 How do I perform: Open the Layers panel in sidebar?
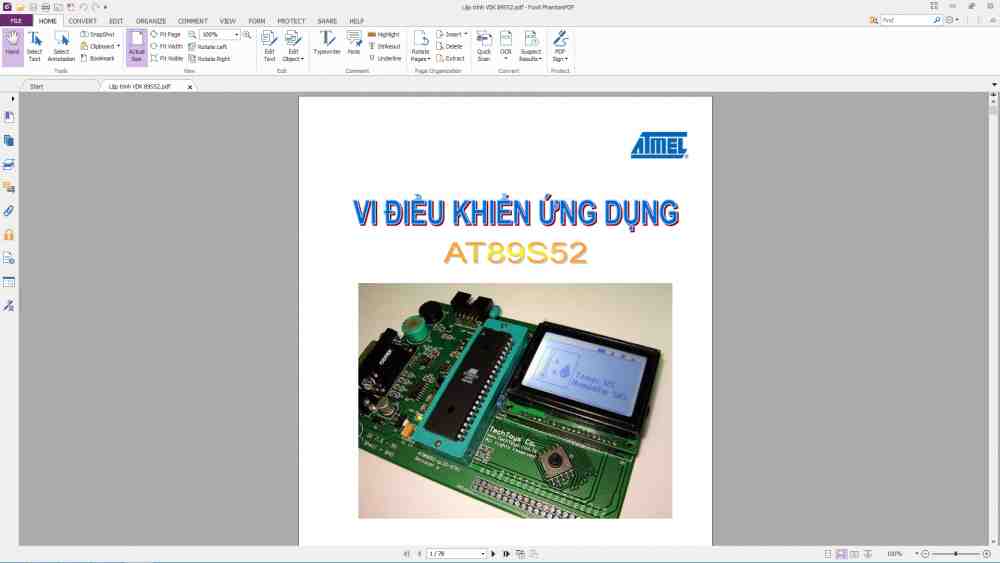coord(9,165)
